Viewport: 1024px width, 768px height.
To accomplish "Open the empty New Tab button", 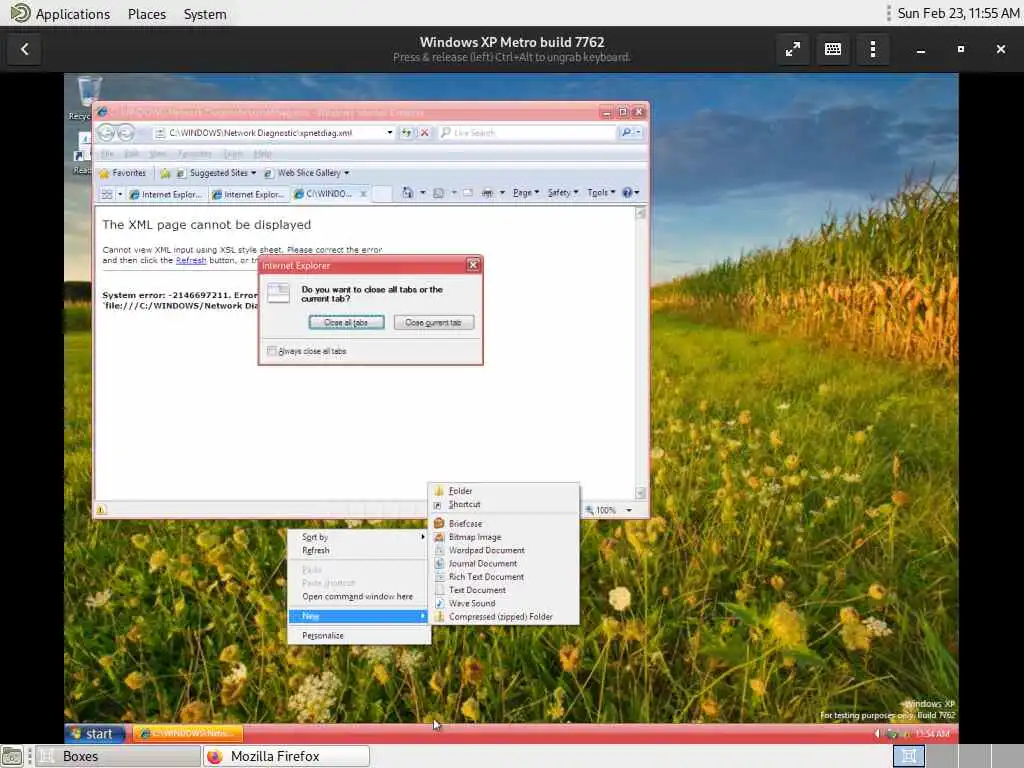I will click(382, 194).
